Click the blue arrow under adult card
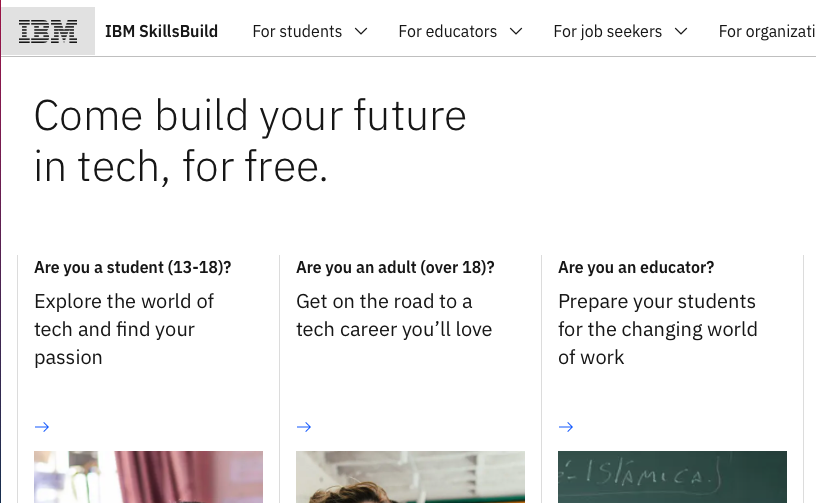816x503 pixels. (x=304, y=427)
